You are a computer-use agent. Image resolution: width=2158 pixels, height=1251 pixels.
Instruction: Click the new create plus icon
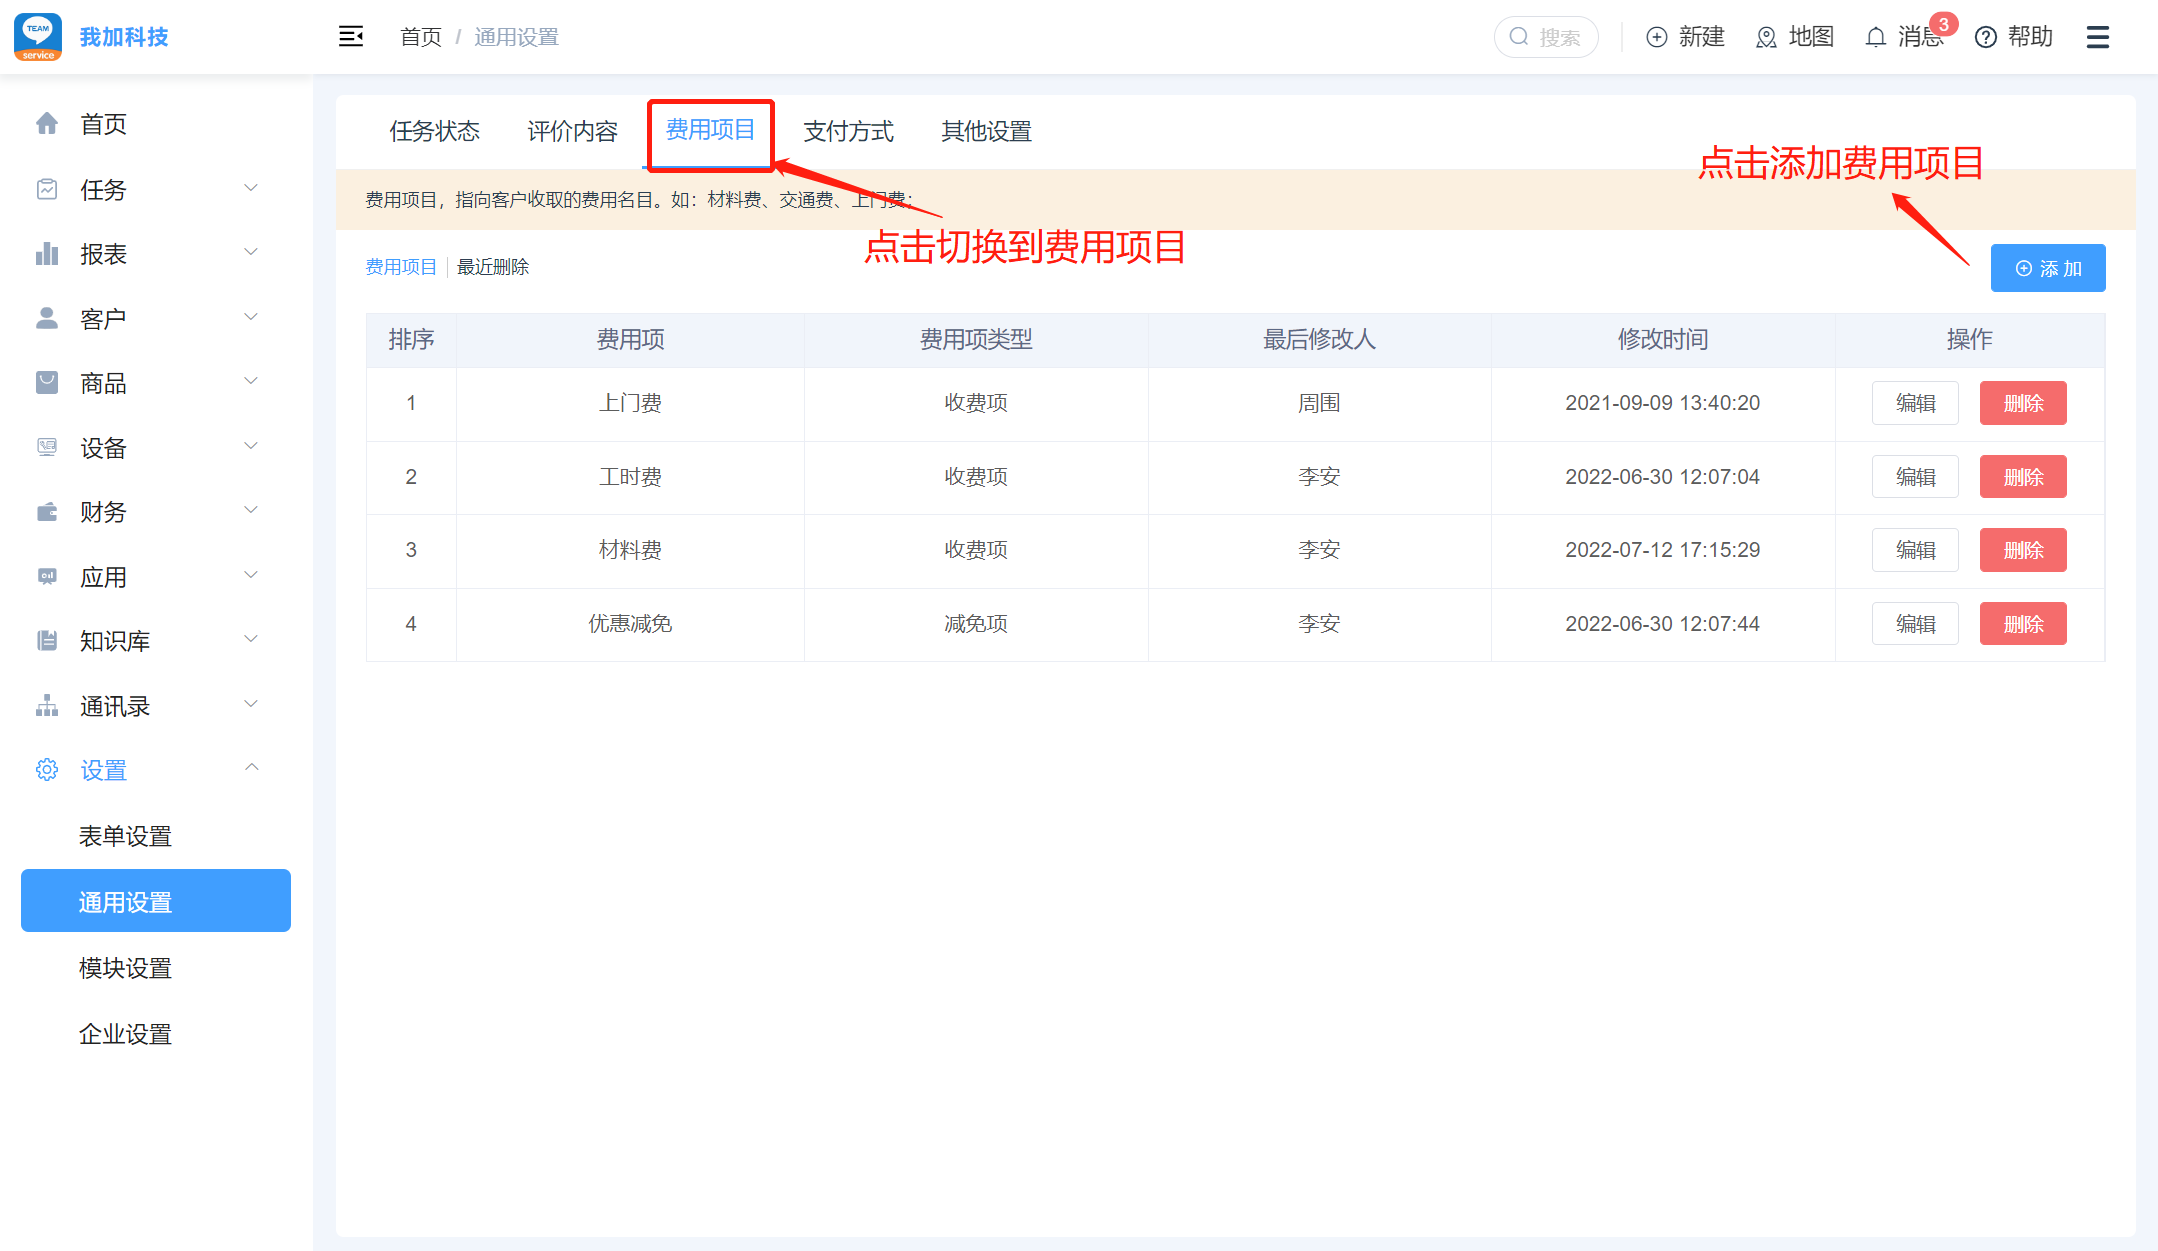coord(1657,37)
